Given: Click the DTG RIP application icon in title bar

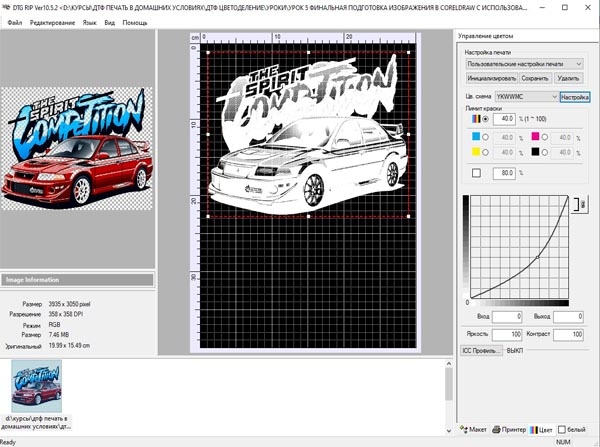Looking at the screenshot, I should [x=6, y=7].
